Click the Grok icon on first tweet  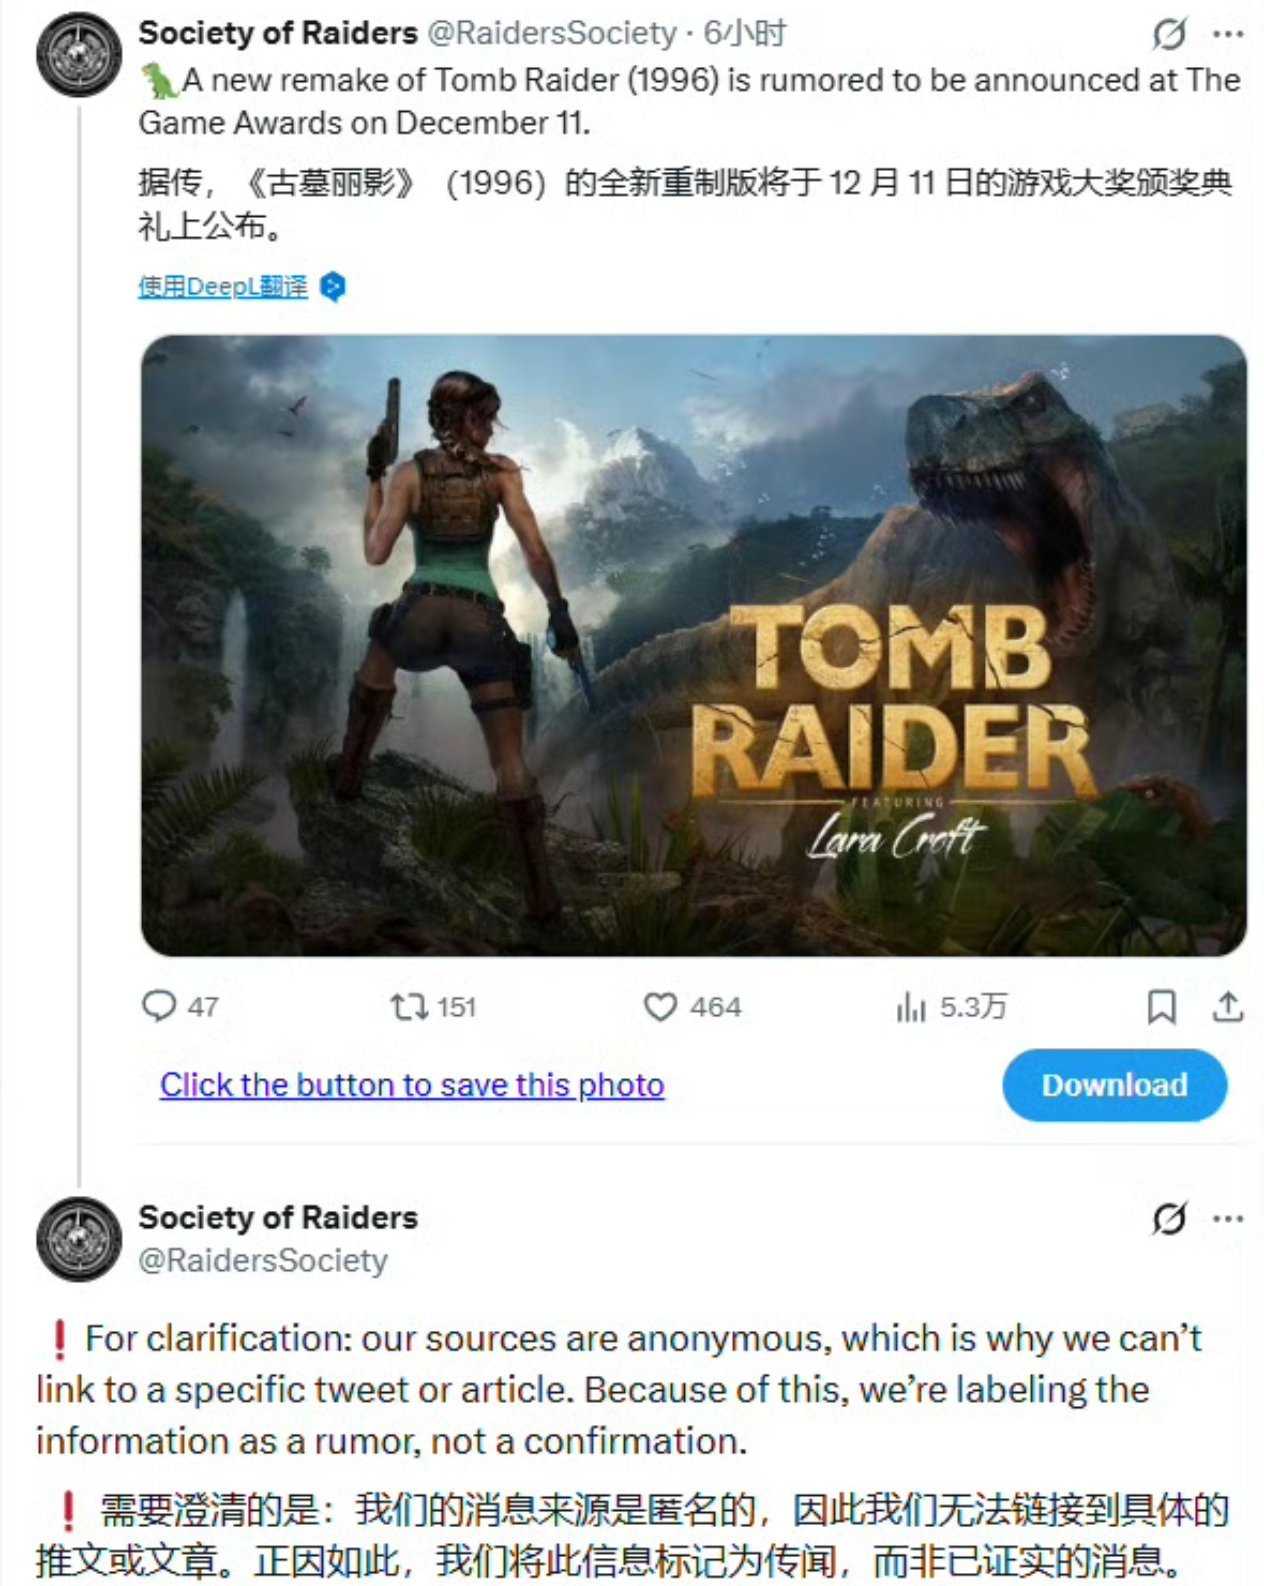1169,34
